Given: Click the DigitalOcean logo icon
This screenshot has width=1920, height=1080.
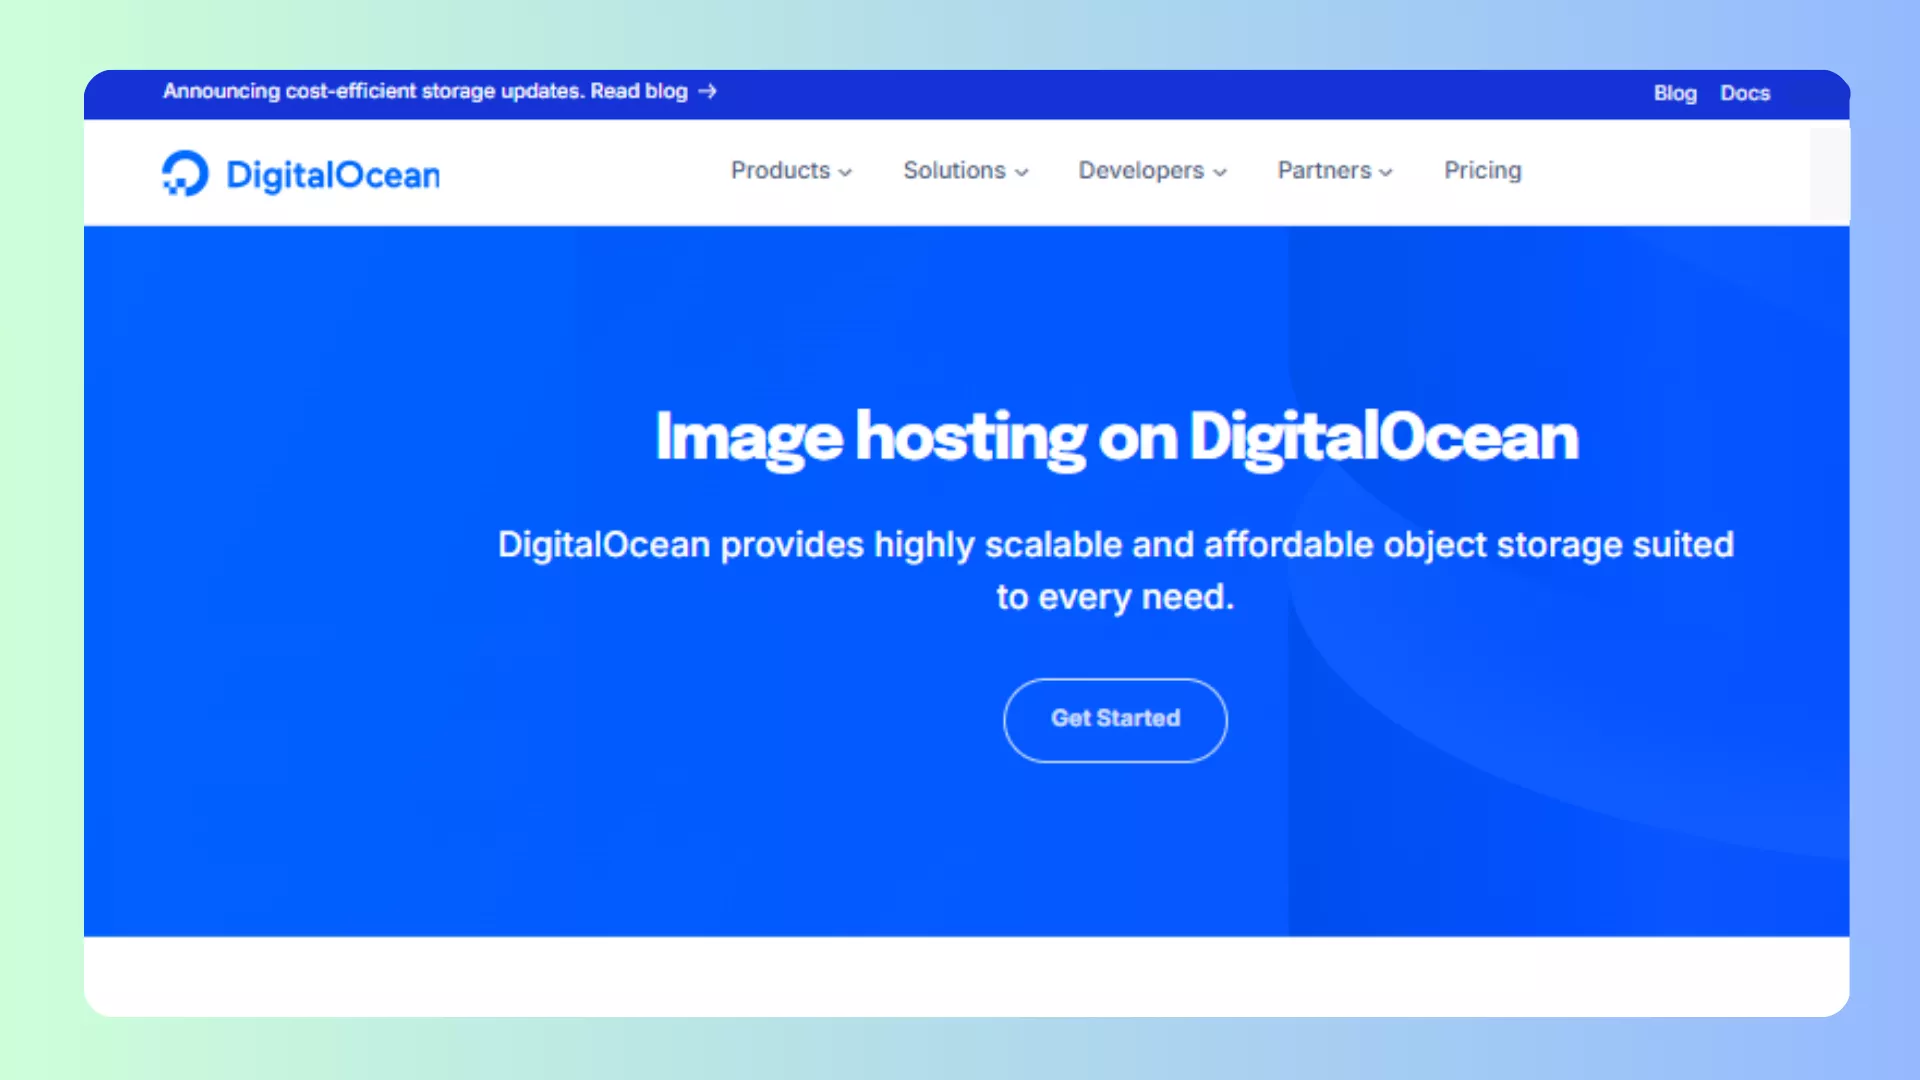Looking at the screenshot, I should pos(183,172).
